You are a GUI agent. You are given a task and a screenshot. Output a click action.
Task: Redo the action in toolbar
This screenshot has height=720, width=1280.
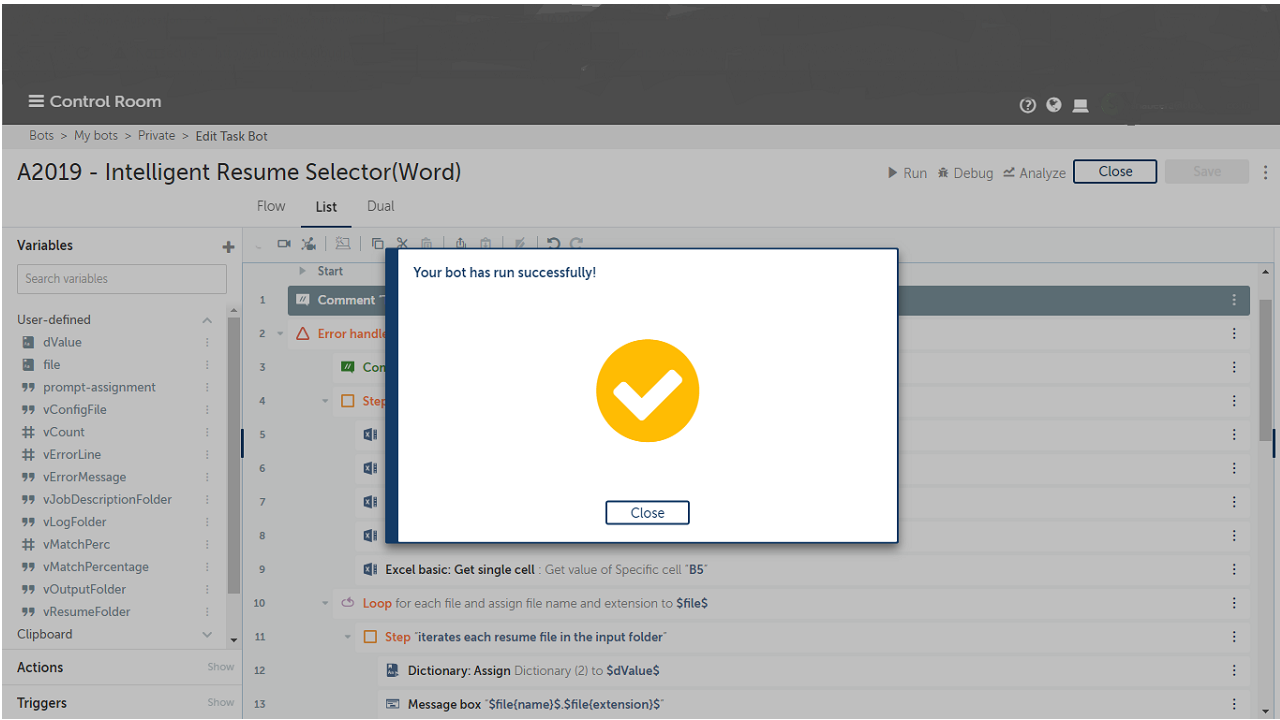[577, 243]
